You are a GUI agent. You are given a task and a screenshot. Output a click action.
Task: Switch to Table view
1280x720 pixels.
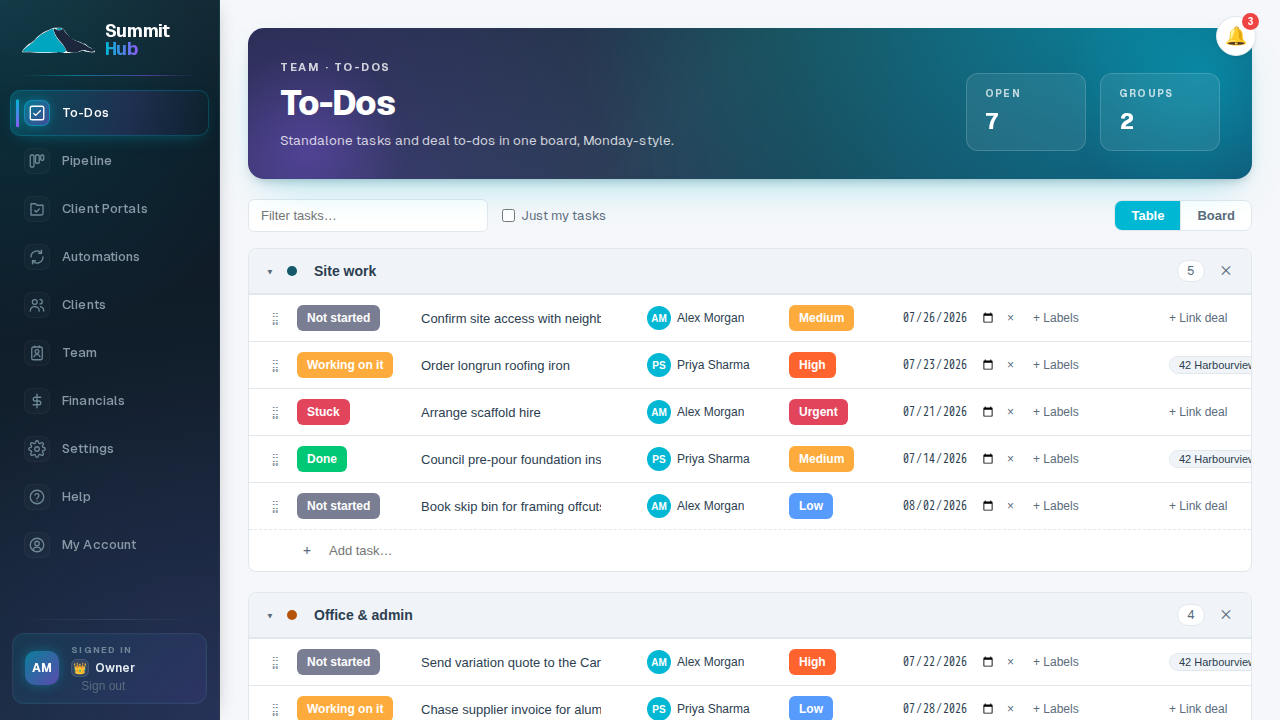click(1148, 215)
